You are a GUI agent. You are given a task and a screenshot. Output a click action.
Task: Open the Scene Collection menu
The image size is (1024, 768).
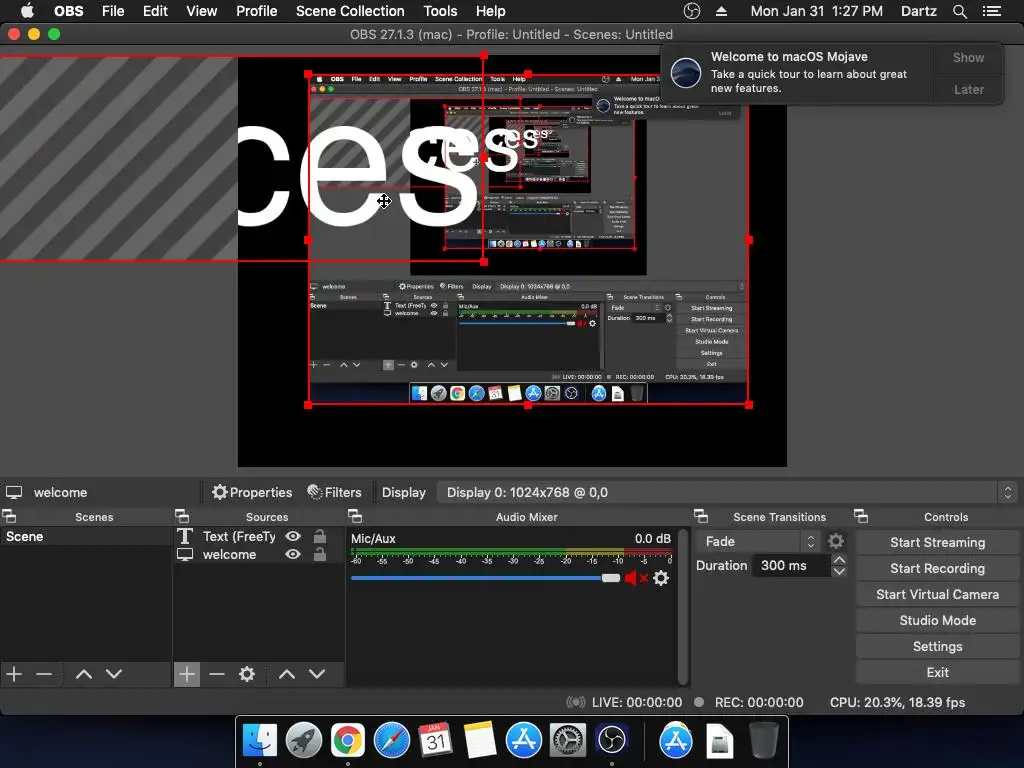click(350, 11)
